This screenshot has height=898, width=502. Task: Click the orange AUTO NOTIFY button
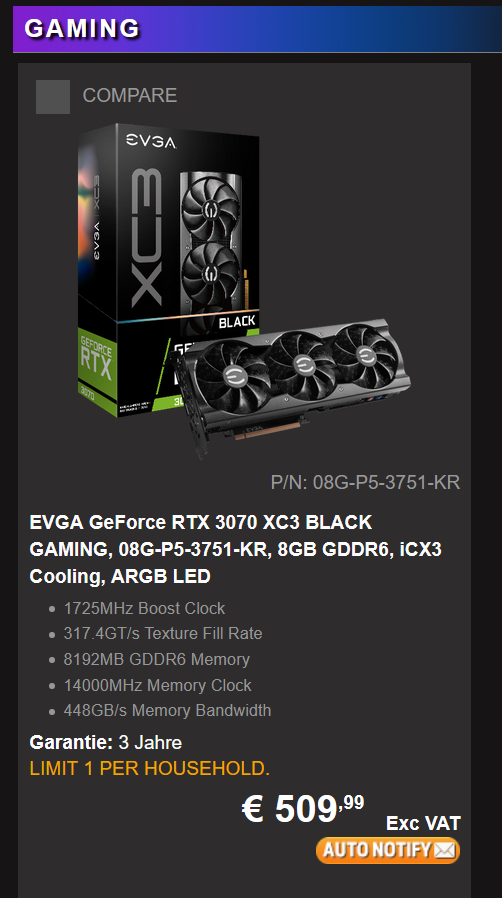point(388,849)
